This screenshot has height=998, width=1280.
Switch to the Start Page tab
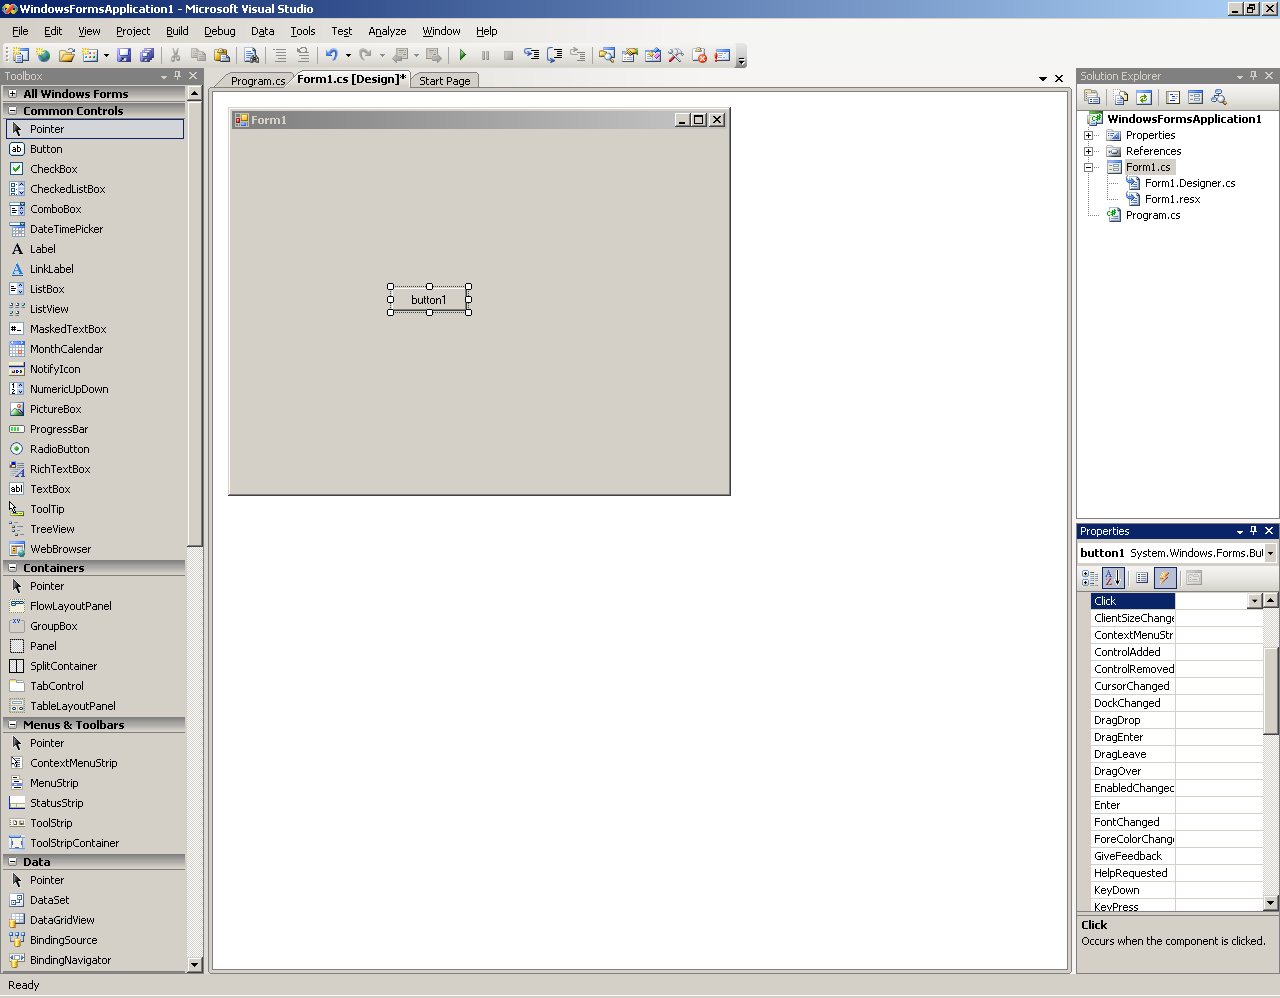pos(445,81)
